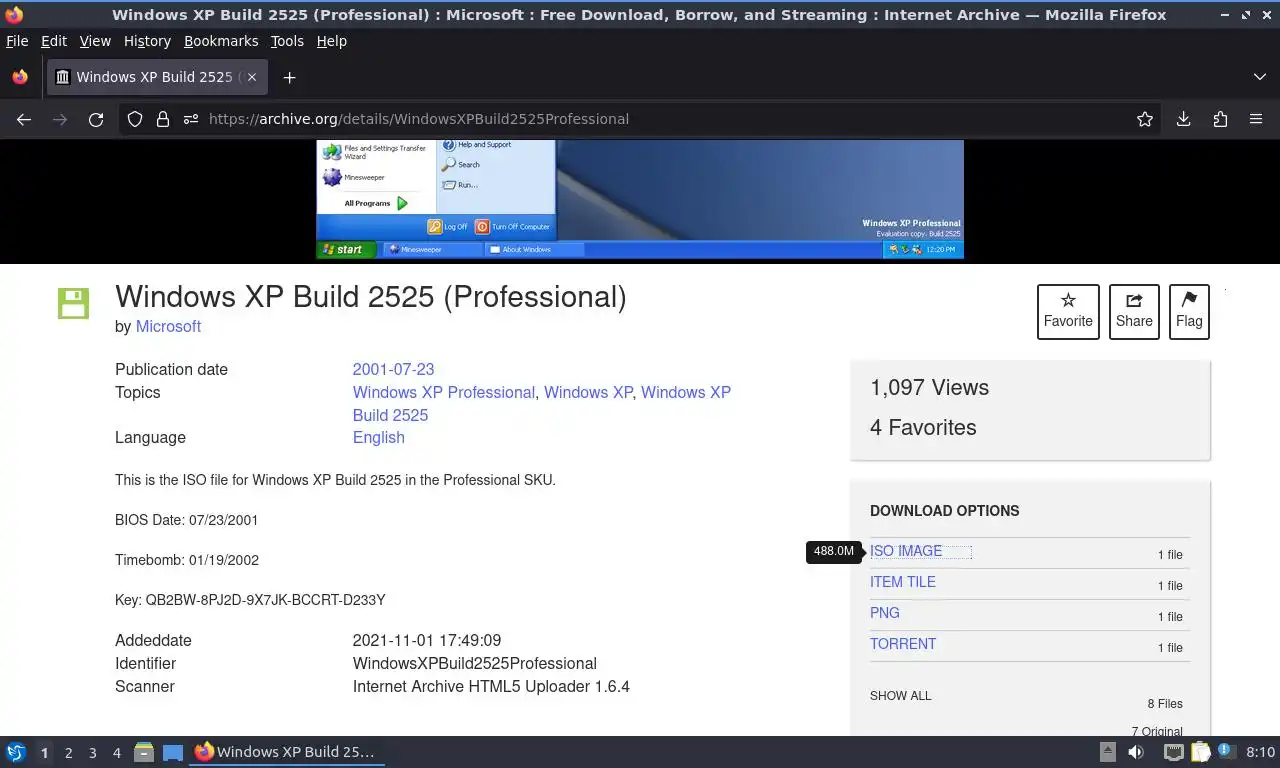Open the clipboard tray icon
The image size is (1280, 768).
1199,752
